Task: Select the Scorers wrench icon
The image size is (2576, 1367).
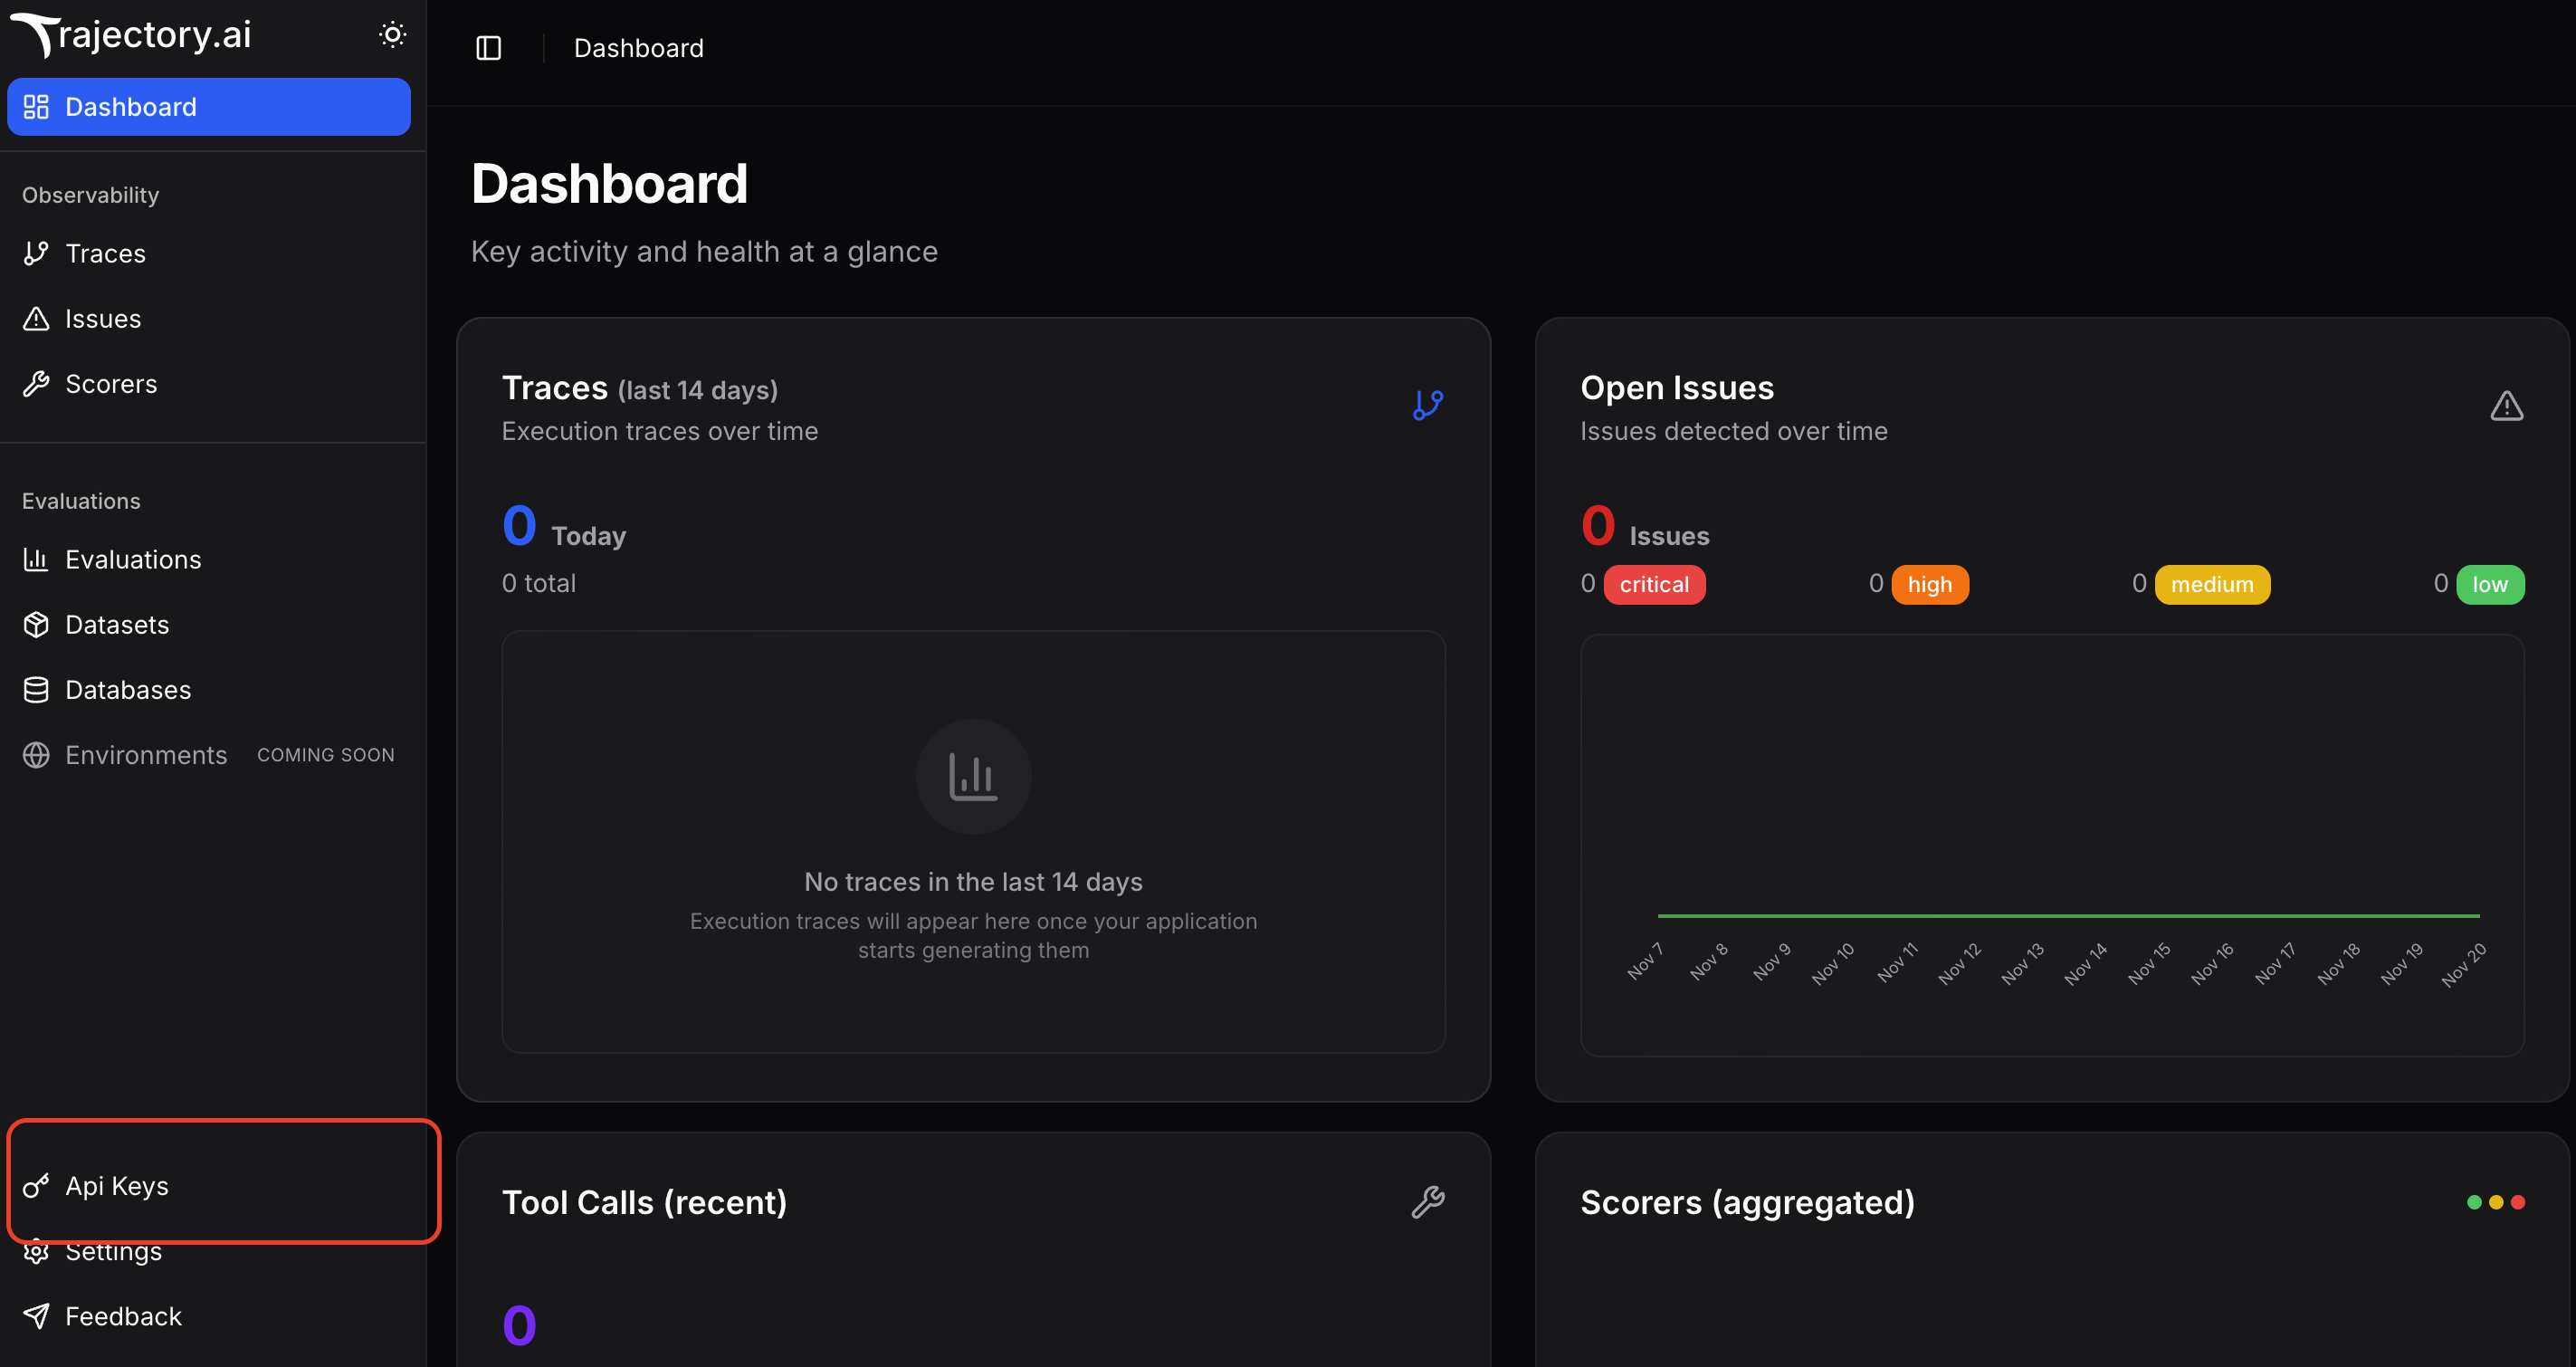Action: coord(36,383)
